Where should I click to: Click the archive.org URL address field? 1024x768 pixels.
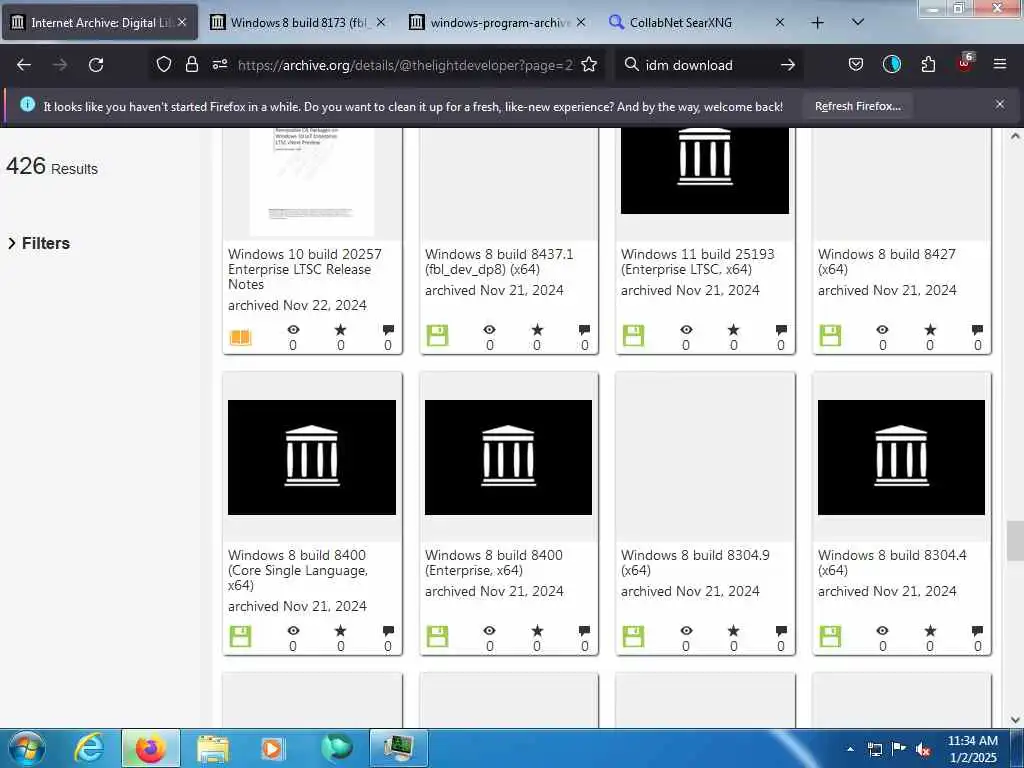point(405,65)
